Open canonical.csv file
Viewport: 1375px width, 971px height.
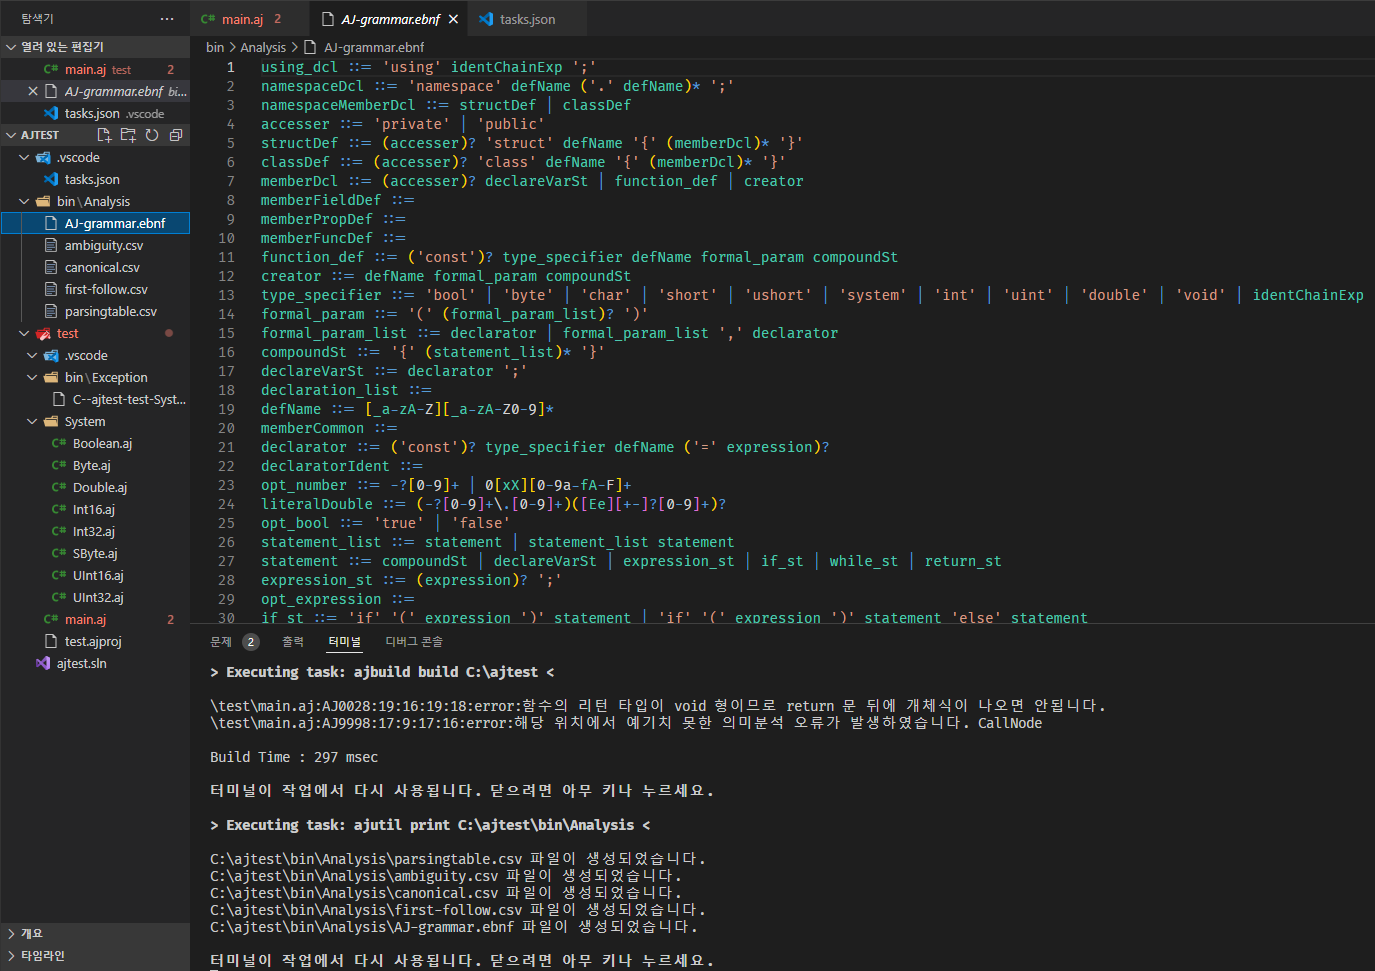tap(95, 267)
